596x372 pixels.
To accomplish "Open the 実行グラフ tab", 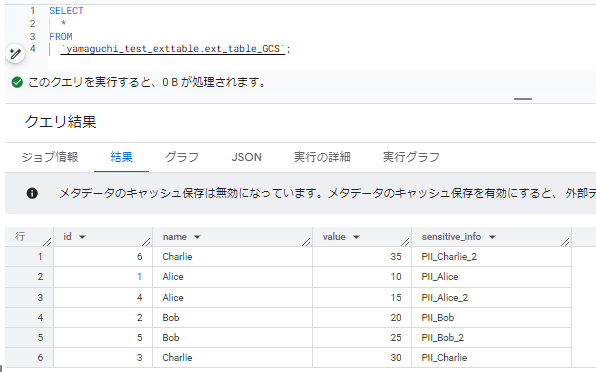I will (x=411, y=157).
